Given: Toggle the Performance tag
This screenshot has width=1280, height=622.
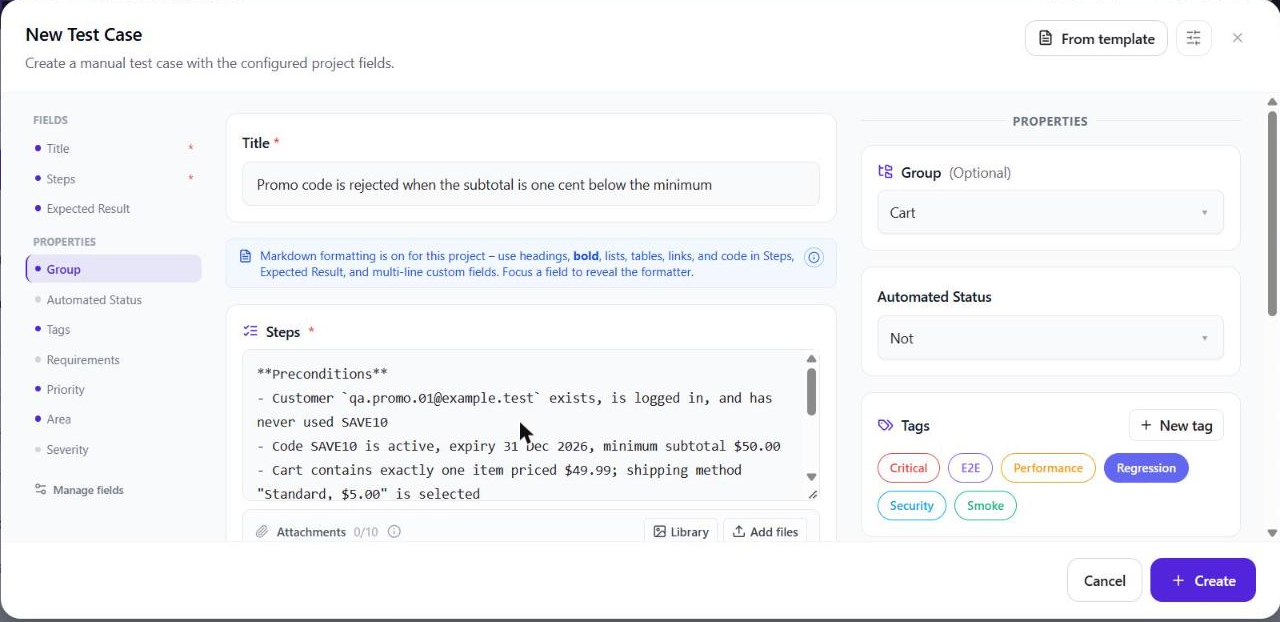Looking at the screenshot, I should [x=1048, y=468].
